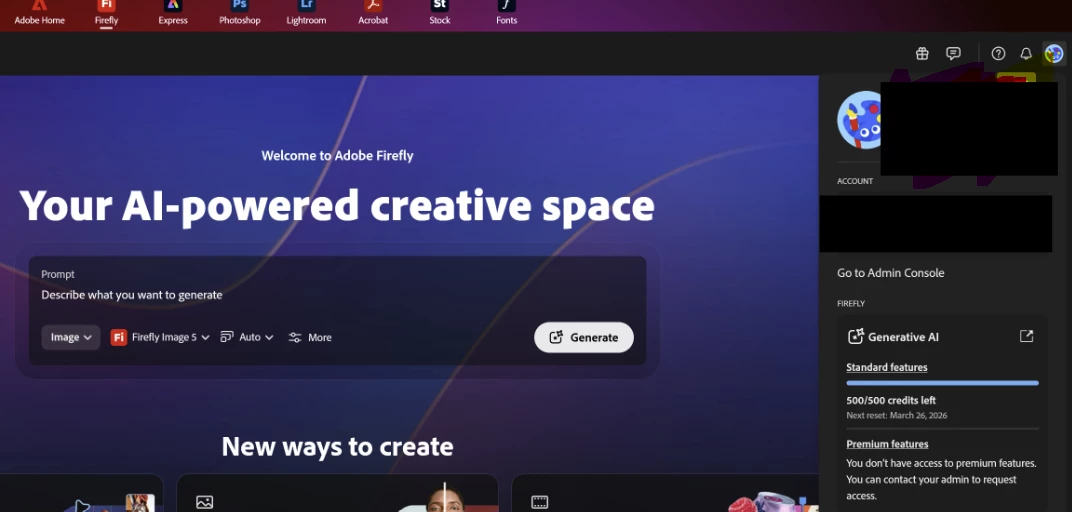Open the feedback chat icon
Image resolution: width=1072 pixels, height=512 pixels.
coord(953,53)
